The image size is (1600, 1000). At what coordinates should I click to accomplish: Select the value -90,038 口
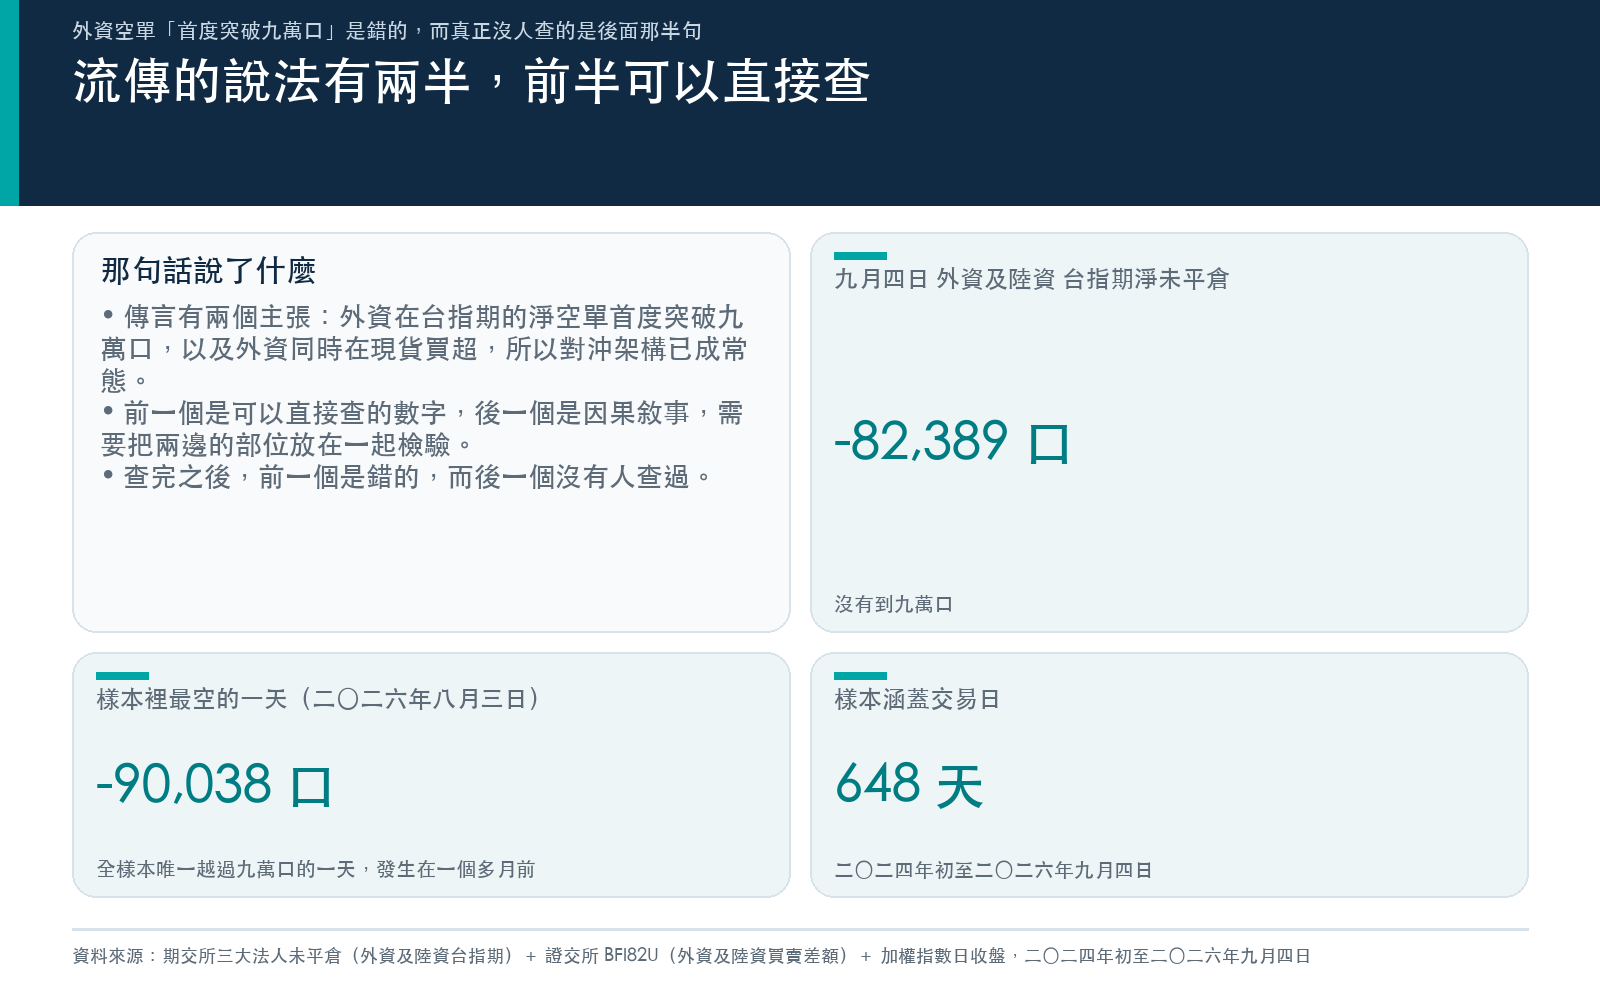click(214, 784)
